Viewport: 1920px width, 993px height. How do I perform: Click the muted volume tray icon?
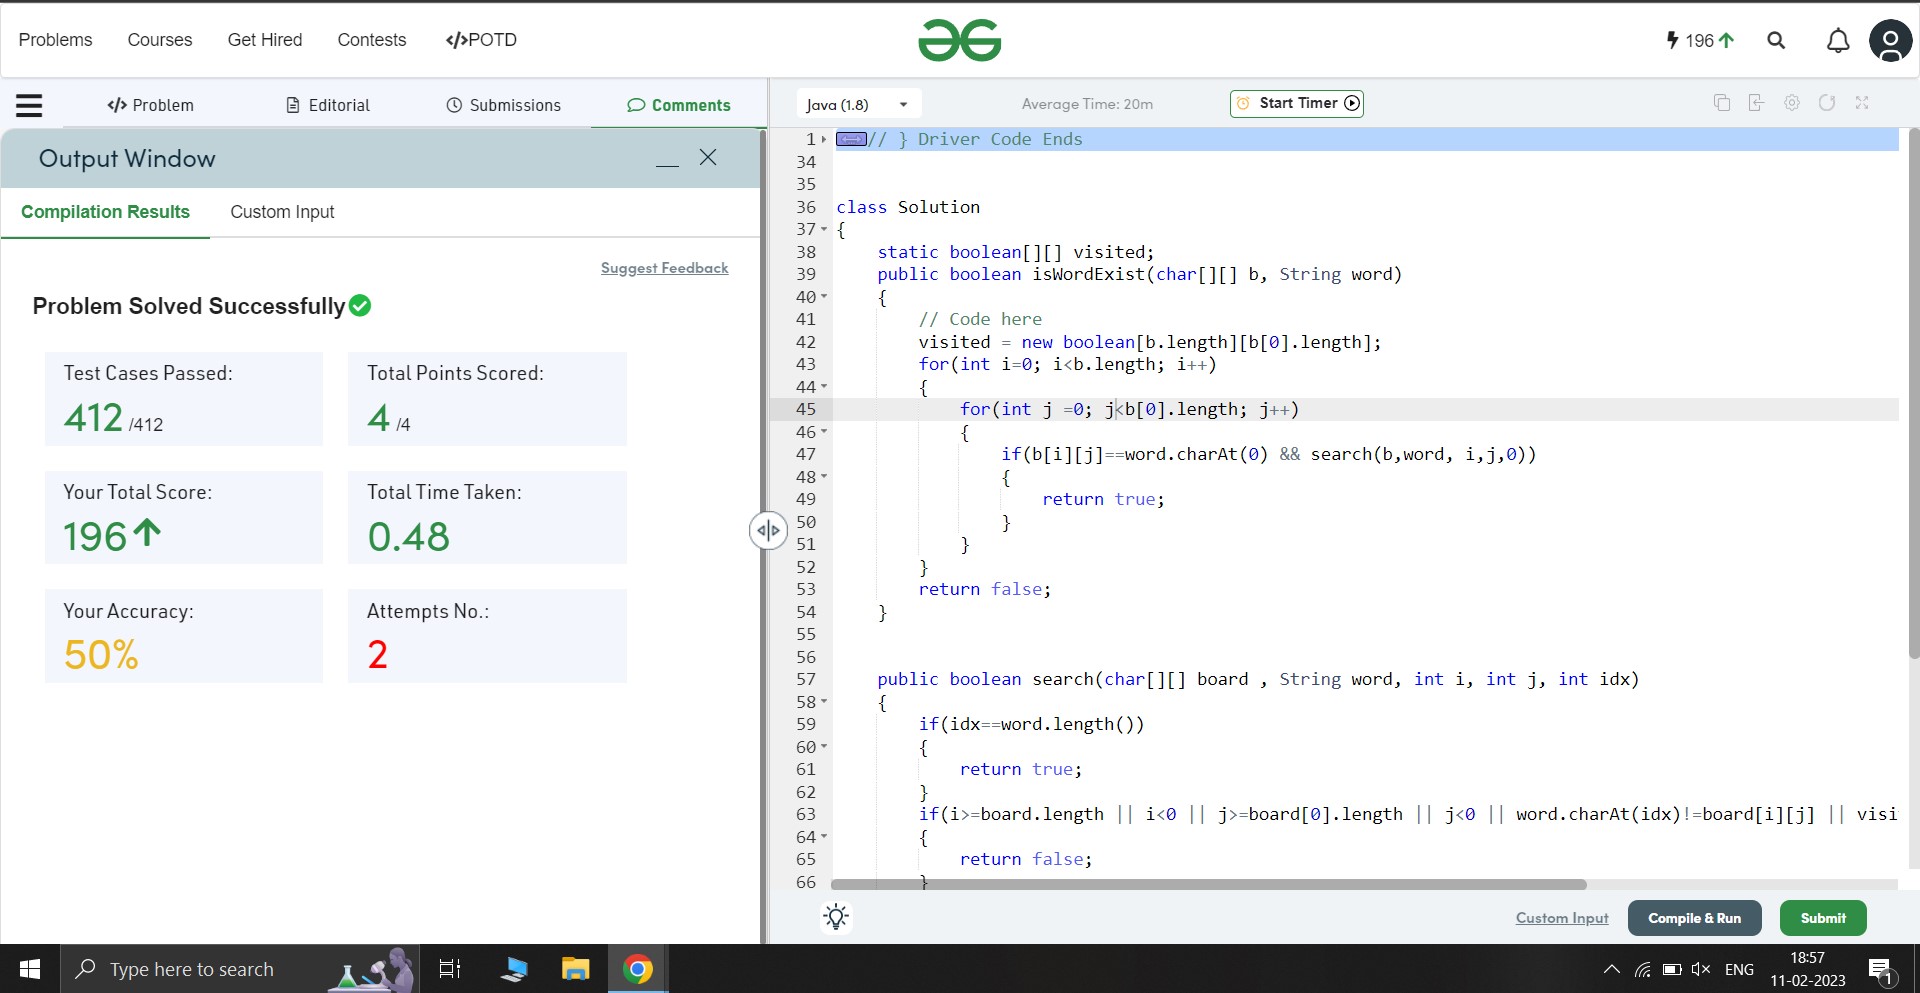pyautogui.click(x=1700, y=969)
